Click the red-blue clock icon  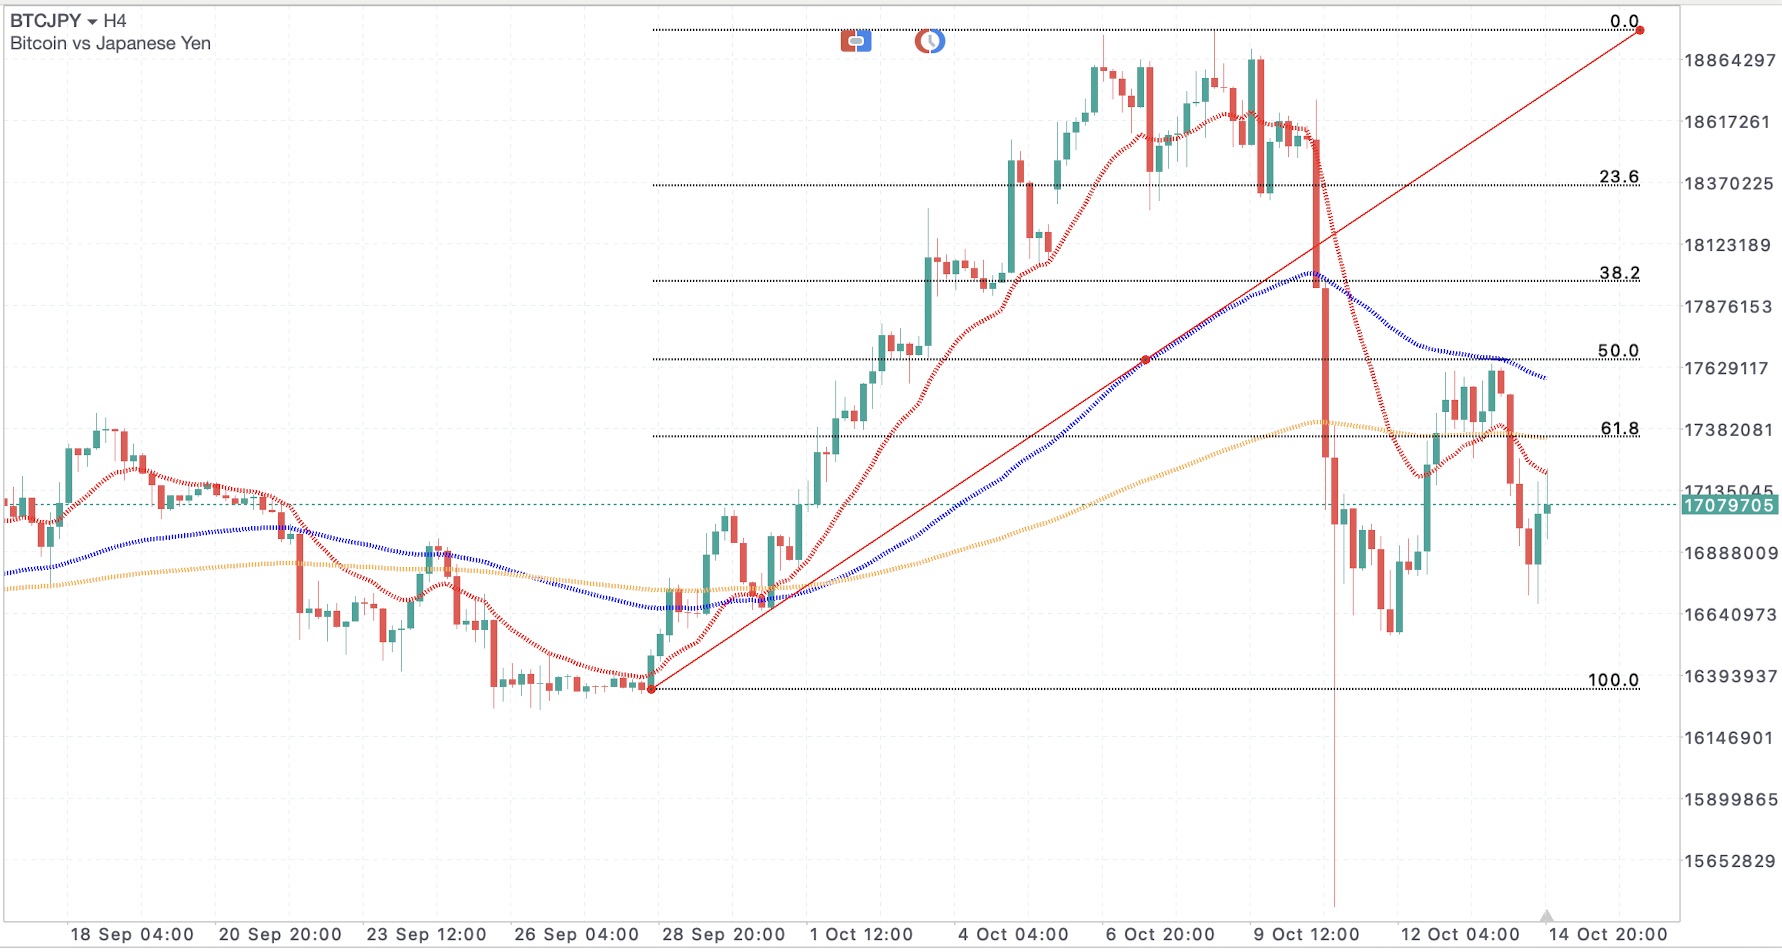(930, 41)
